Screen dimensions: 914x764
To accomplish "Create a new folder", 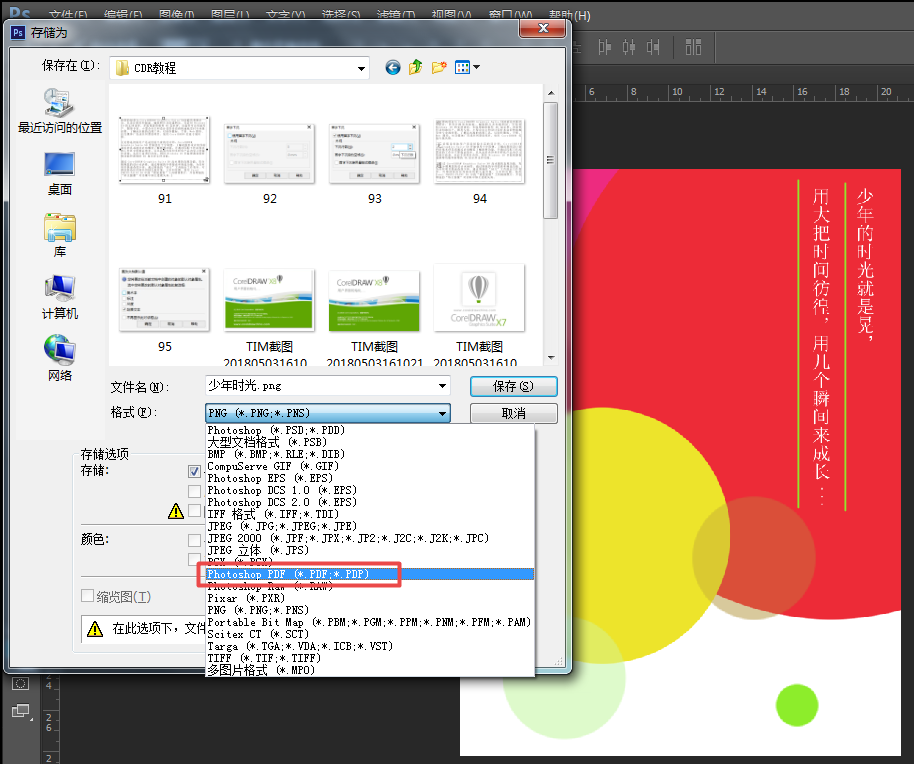I will (x=439, y=67).
